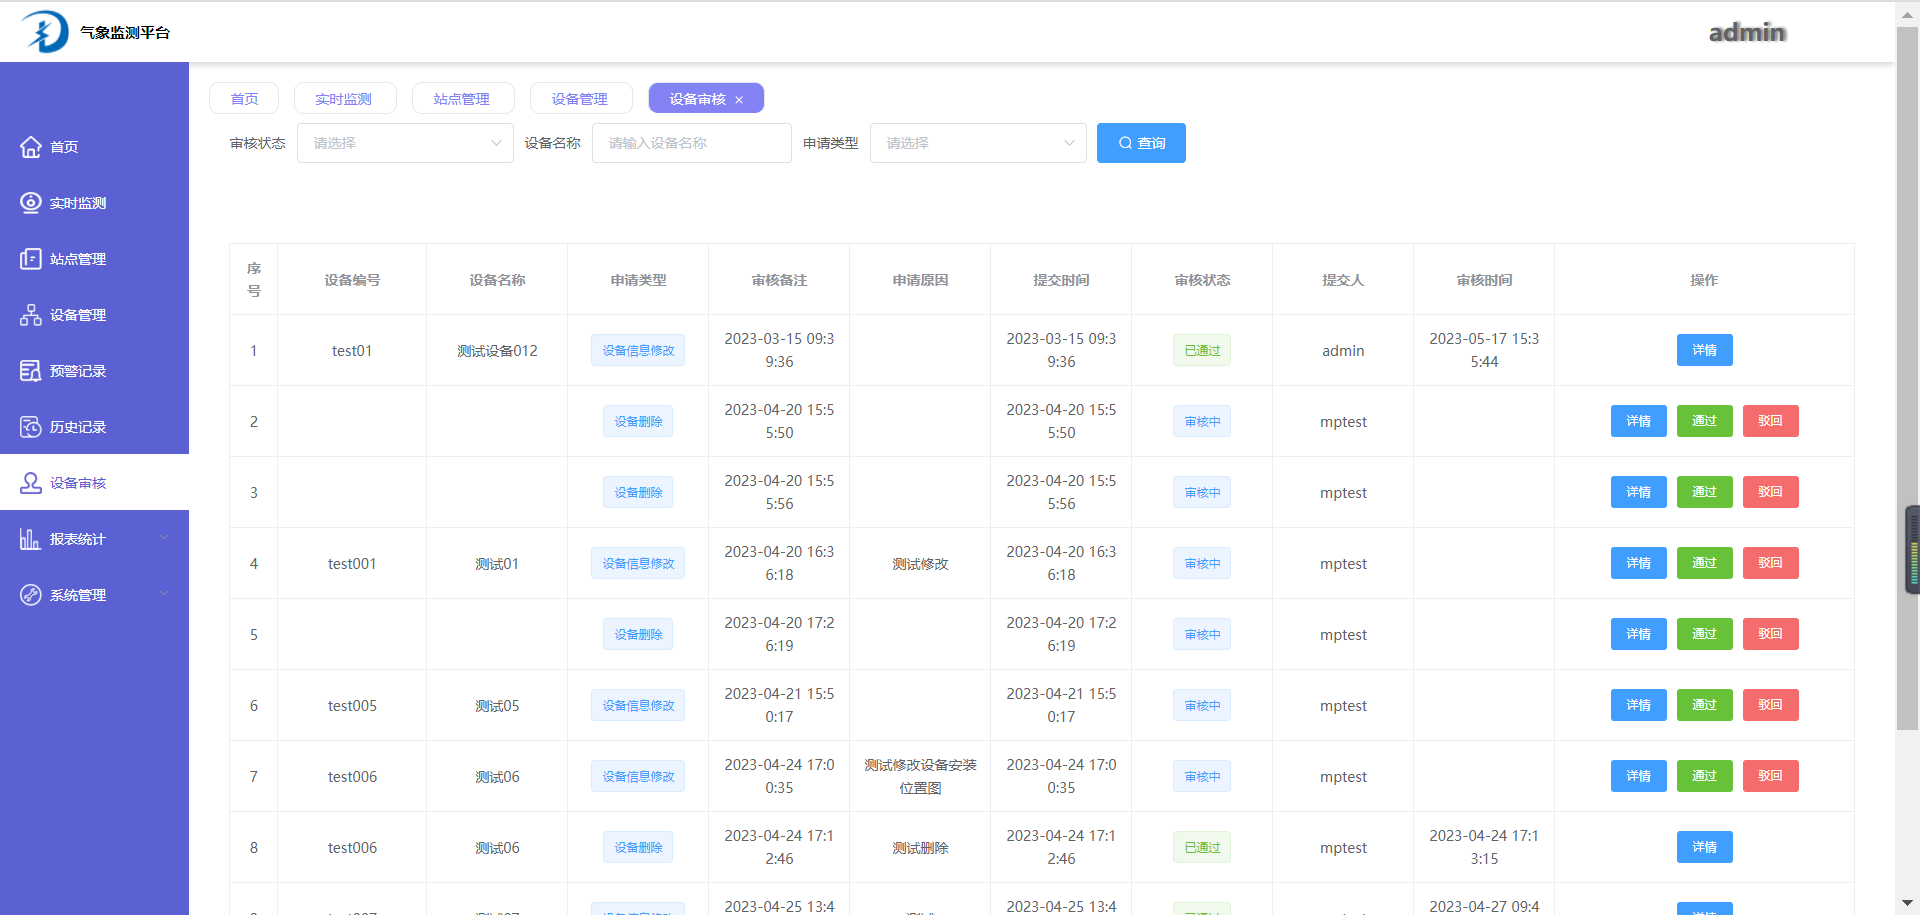Reject row 4 test001 with 驳回
Viewport: 1920px width, 915px height.
click(x=1770, y=563)
